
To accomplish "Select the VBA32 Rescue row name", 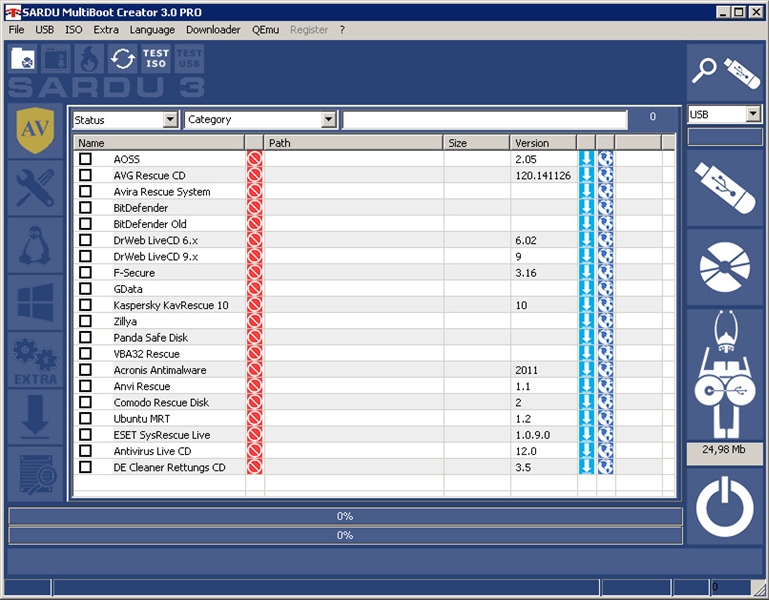I will [146, 354].
